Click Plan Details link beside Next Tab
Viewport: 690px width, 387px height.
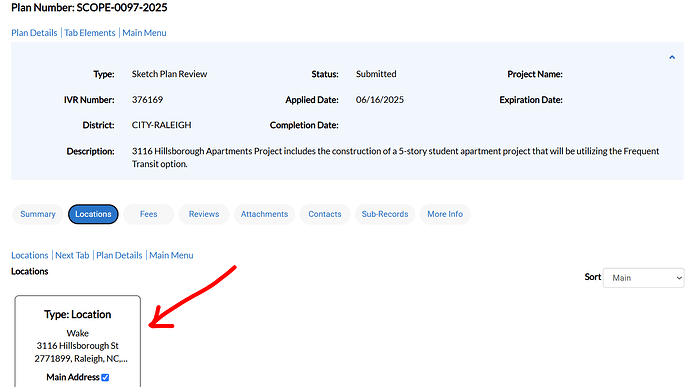(x=119, y=255)
